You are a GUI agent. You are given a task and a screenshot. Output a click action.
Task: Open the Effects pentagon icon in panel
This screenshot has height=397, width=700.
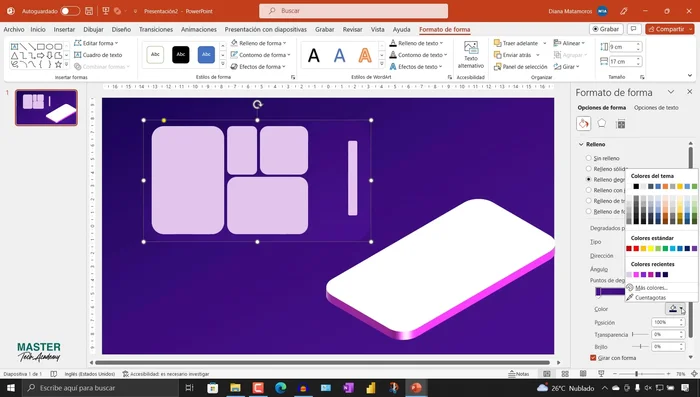(x=602, y=123)
